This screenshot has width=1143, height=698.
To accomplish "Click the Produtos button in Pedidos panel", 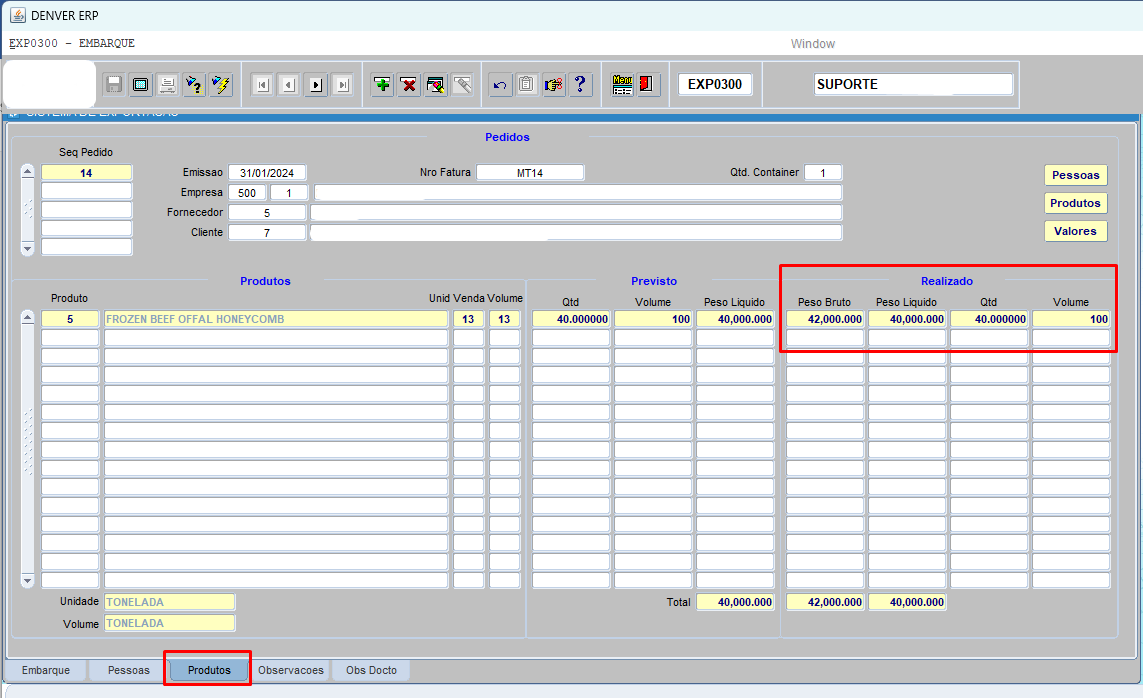I will pos(1075,203).
